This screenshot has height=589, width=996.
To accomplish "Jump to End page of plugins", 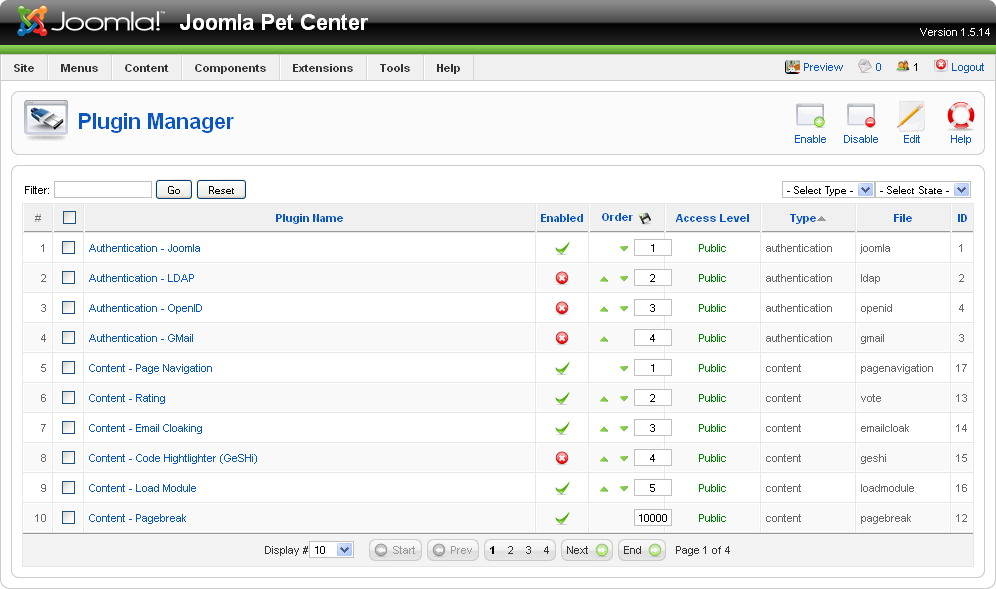I will (x=642, y=550).
